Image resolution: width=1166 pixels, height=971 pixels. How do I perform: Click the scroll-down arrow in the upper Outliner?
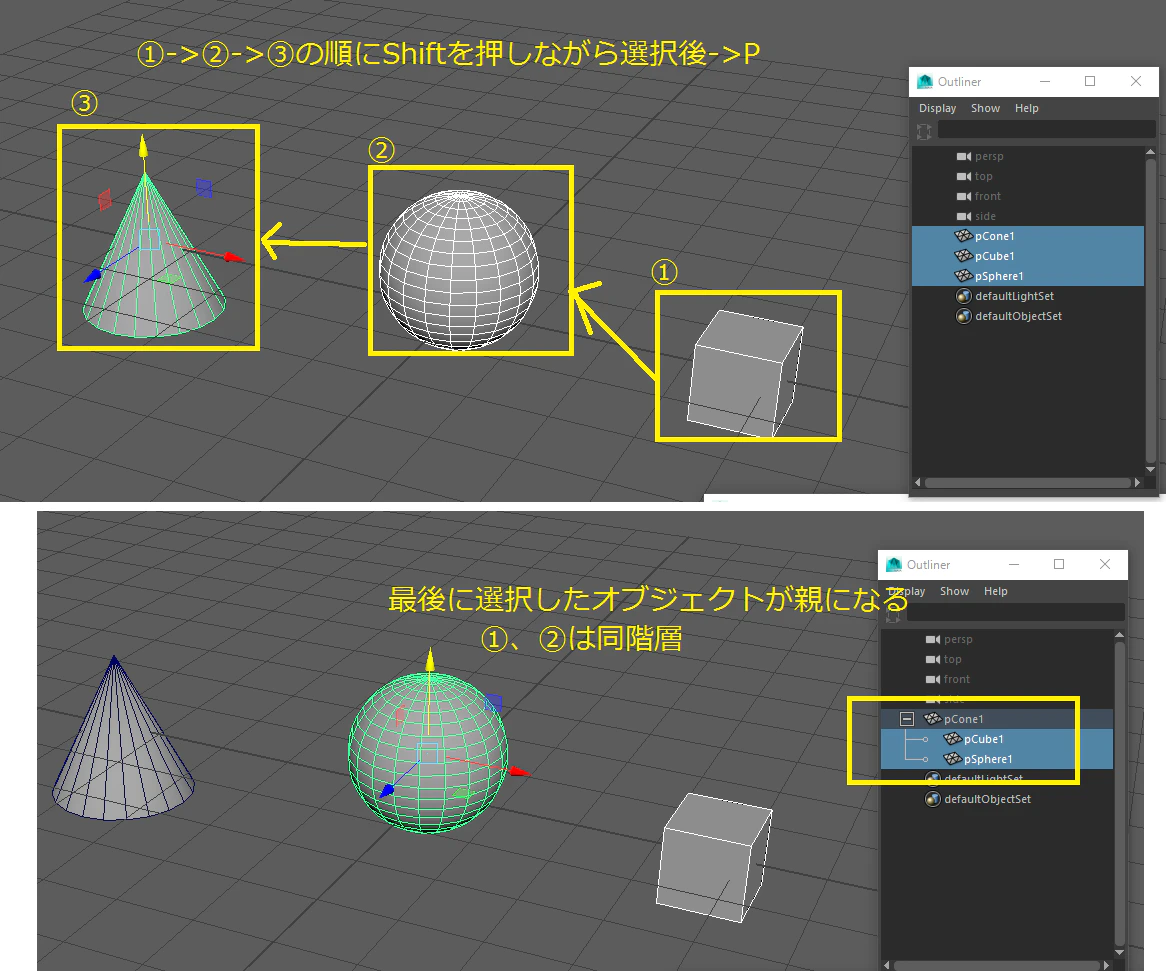(1150, 470)
